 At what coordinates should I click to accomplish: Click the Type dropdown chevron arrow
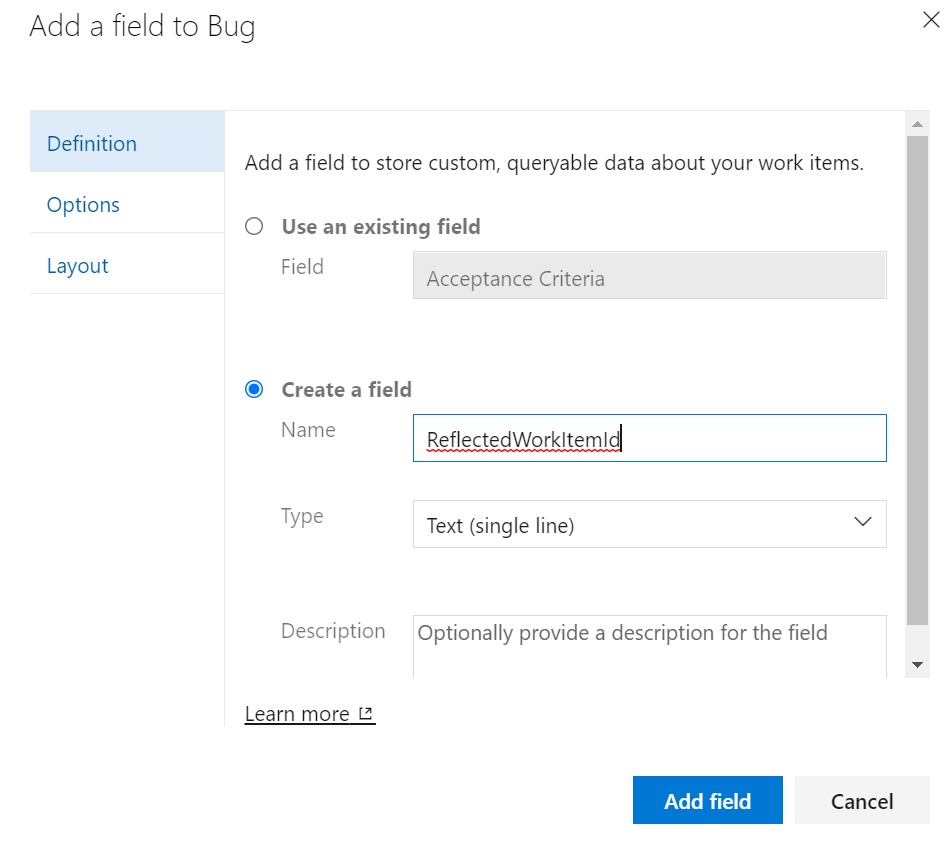pyautogui.click(x=862, y=522)
